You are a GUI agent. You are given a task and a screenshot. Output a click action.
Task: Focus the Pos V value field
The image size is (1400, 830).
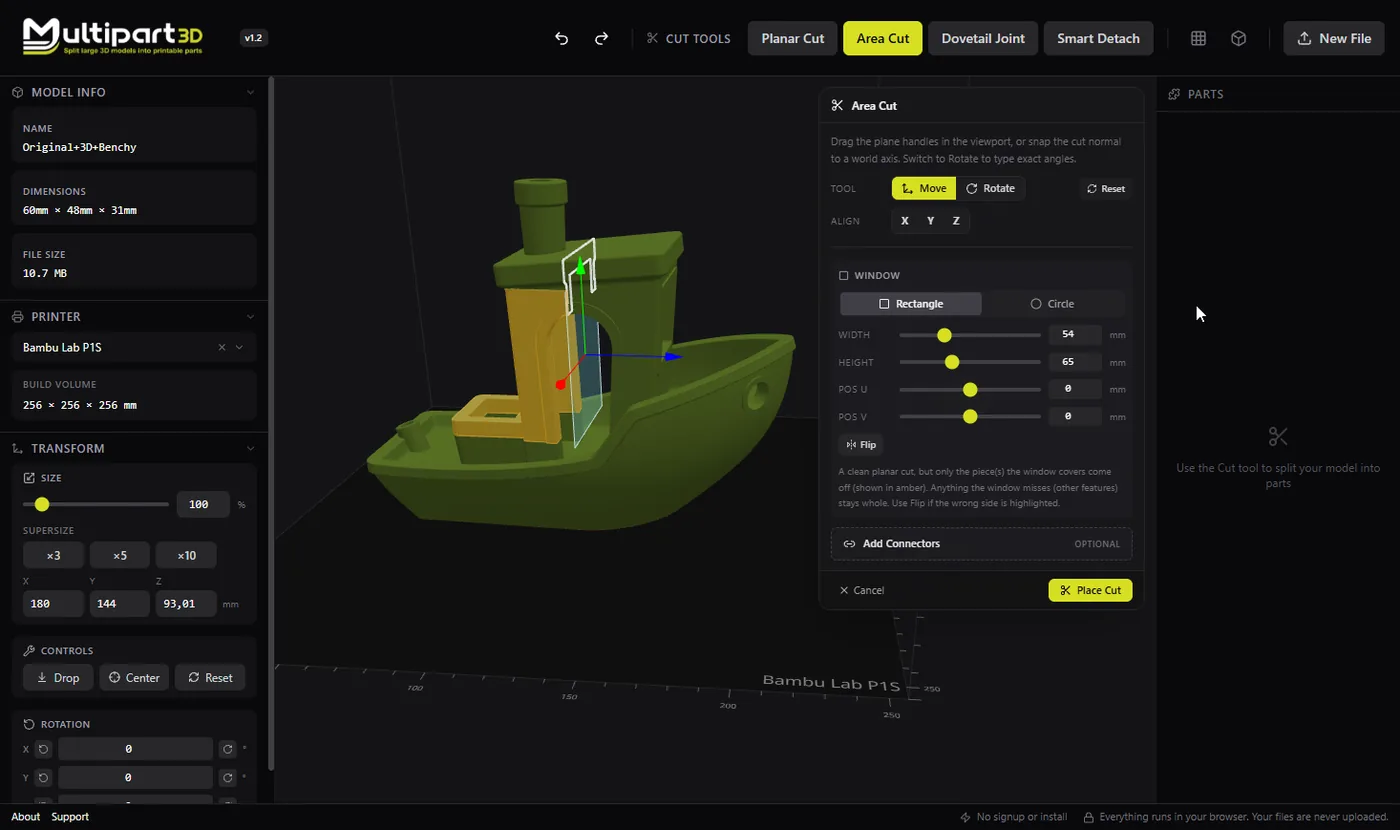pyautogui.click(x=1075, y=416)
